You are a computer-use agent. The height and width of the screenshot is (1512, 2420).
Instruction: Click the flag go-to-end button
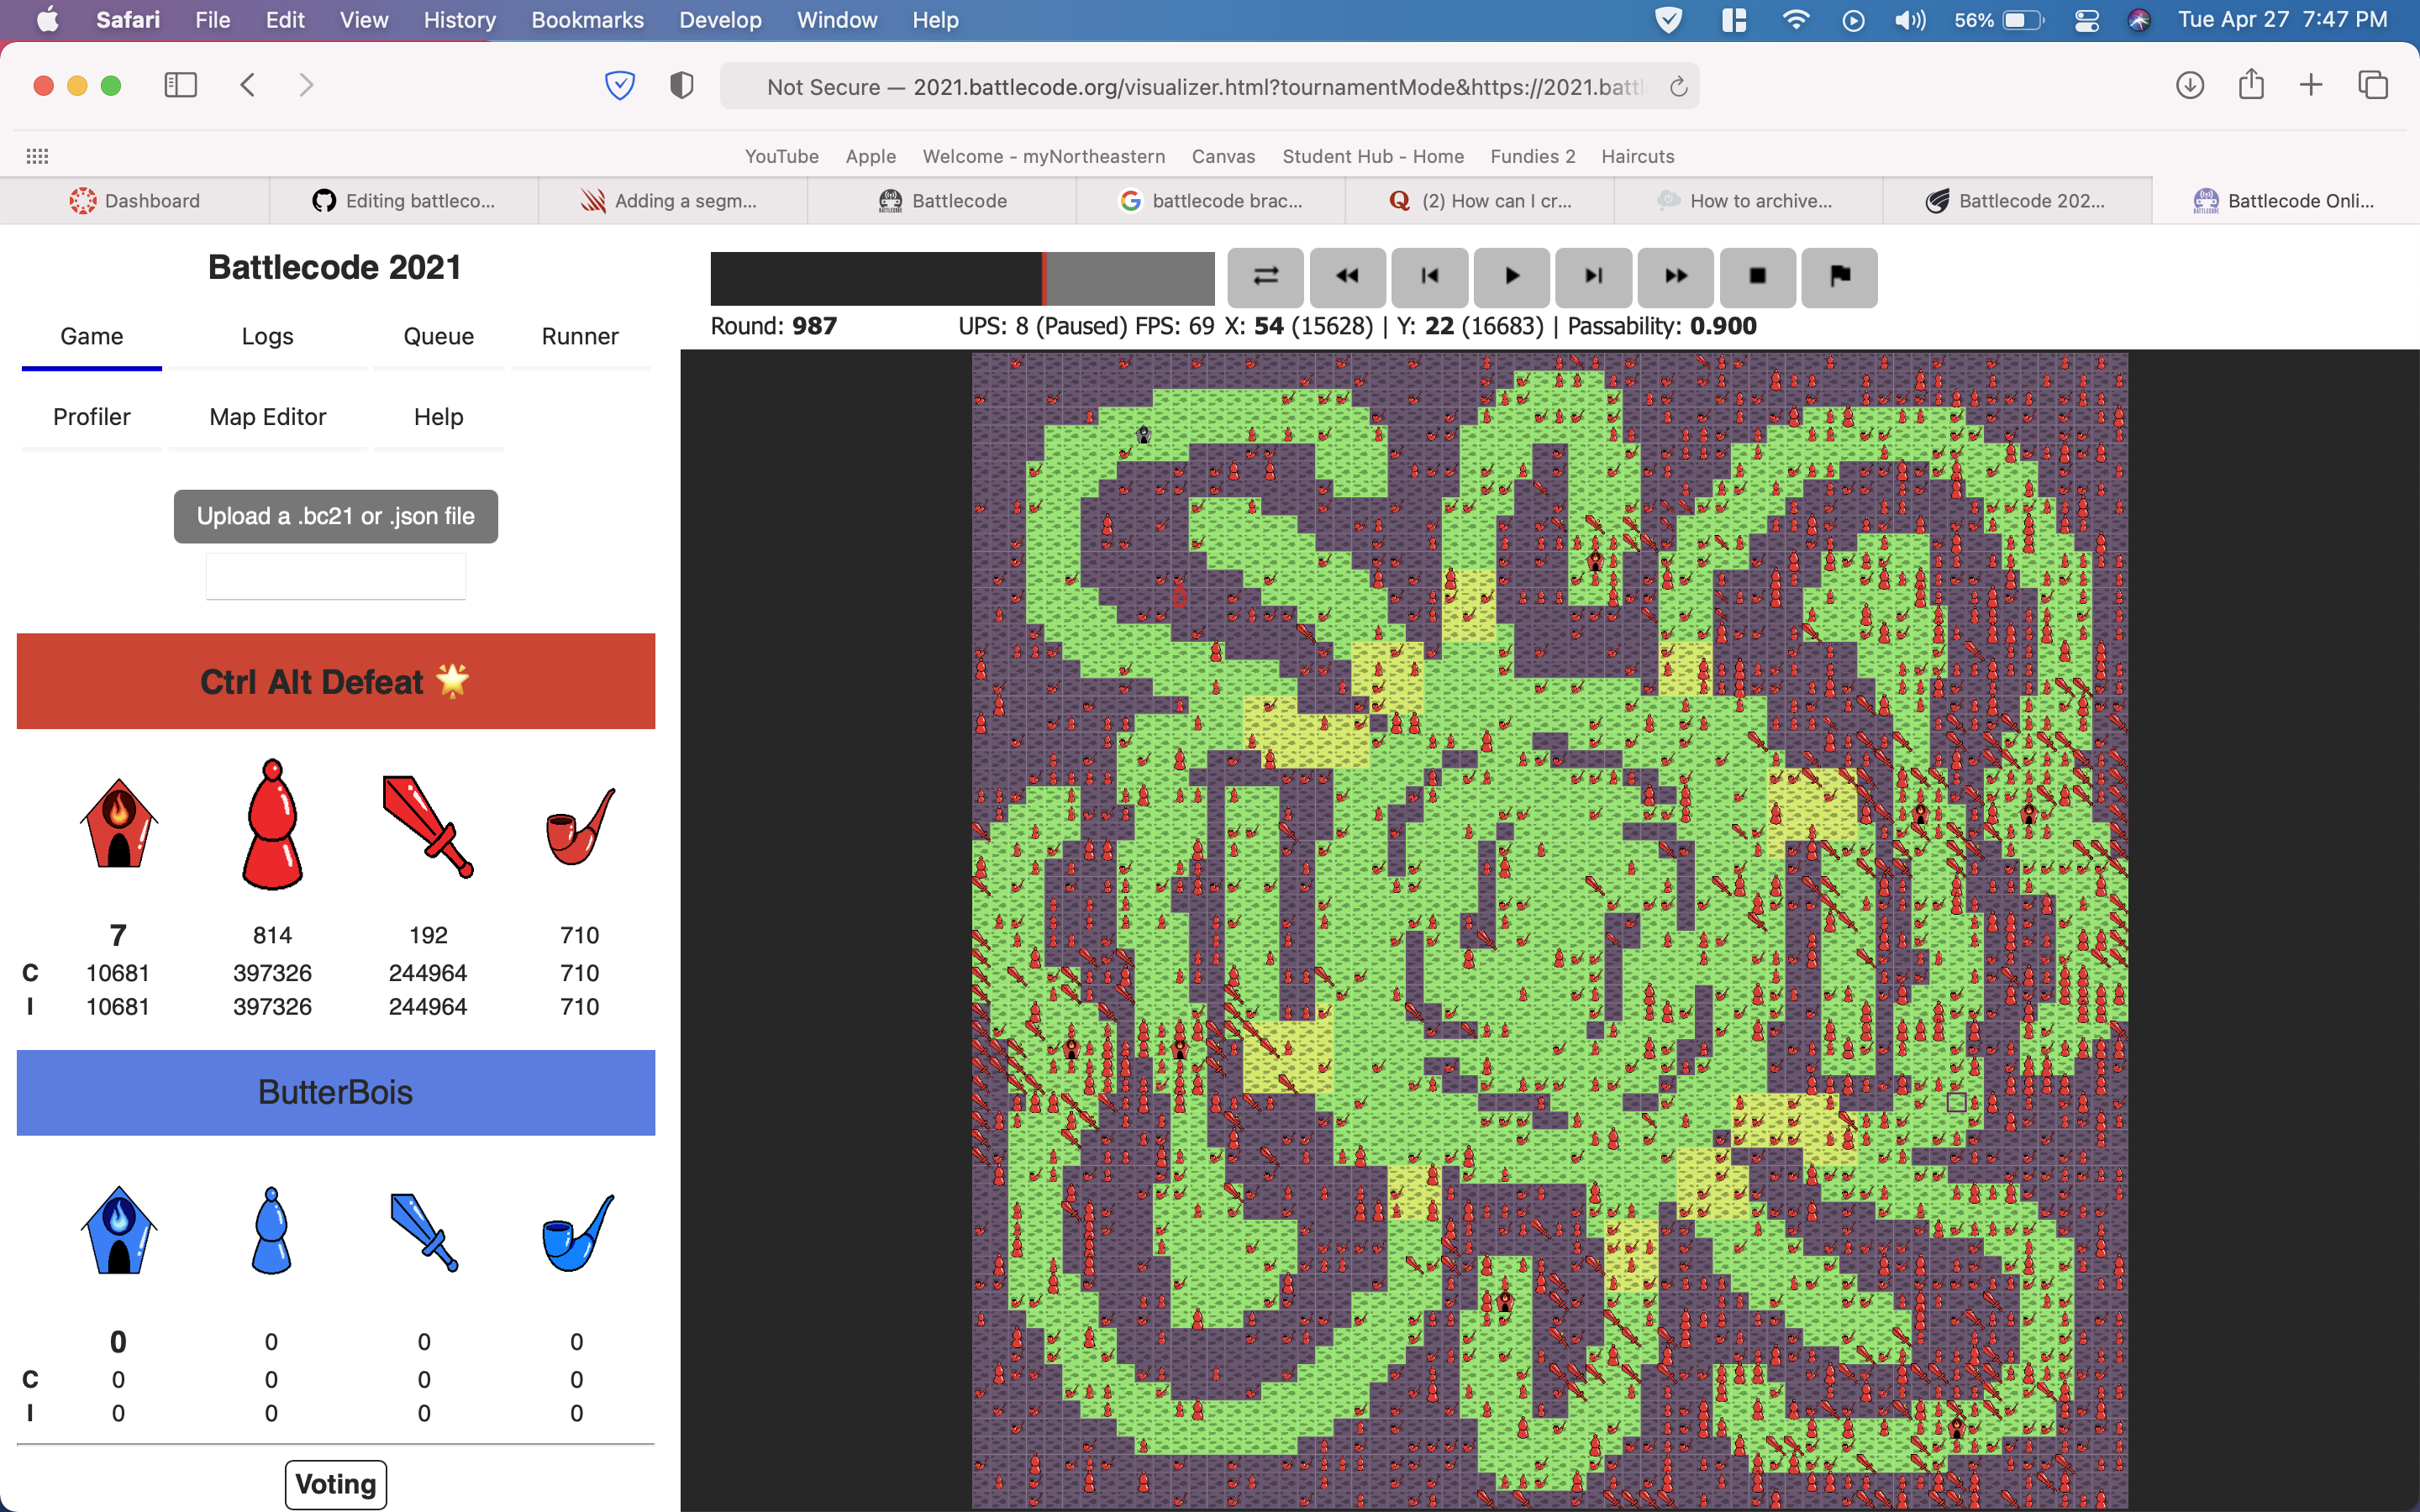pyautogui.click(x=1839, y=276)
